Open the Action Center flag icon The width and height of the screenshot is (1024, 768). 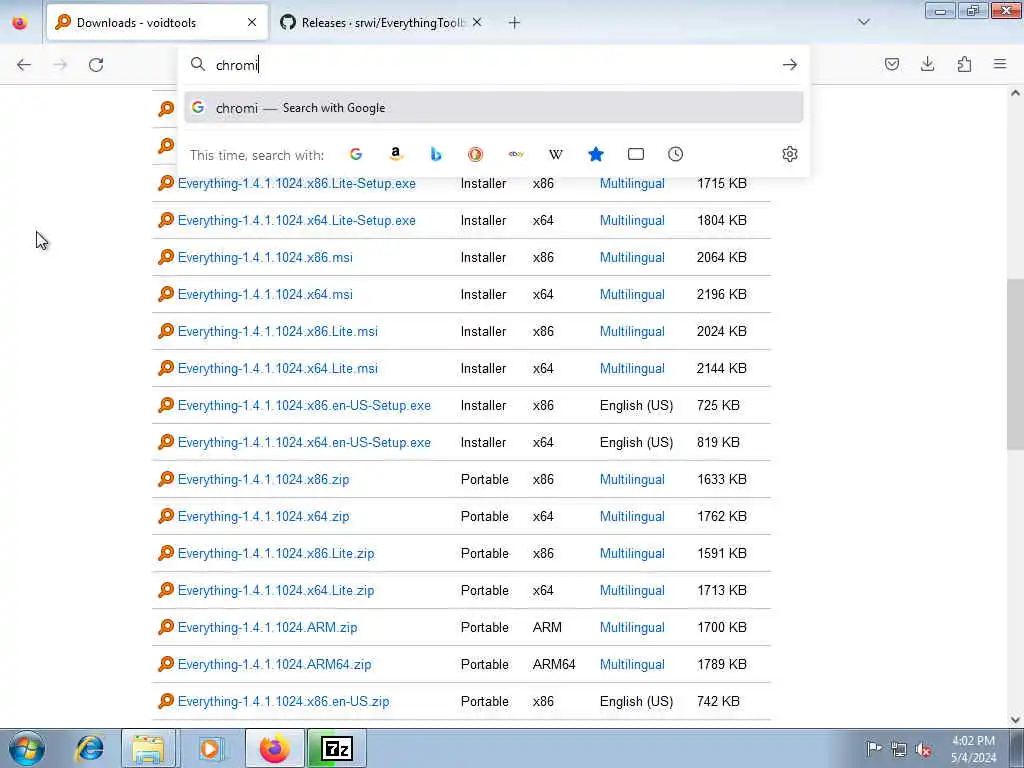(874, 748)
